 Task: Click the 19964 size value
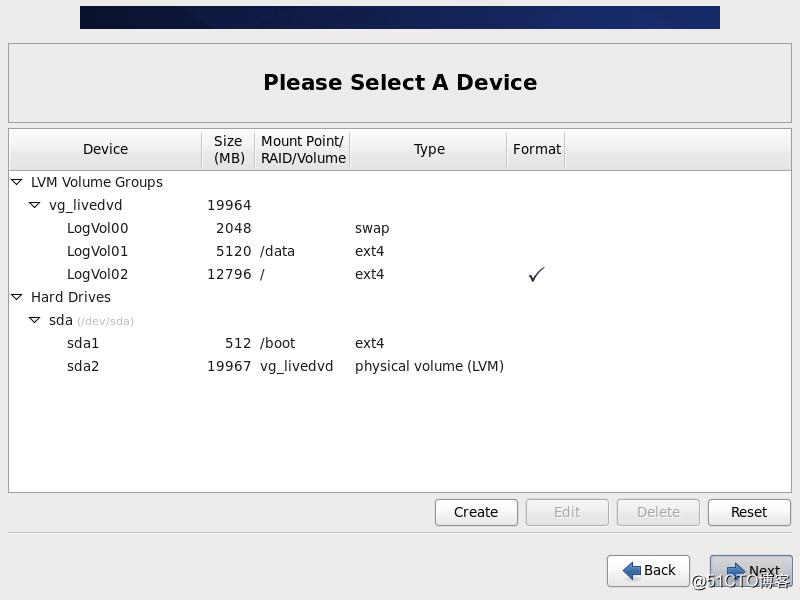coord(229,205)
